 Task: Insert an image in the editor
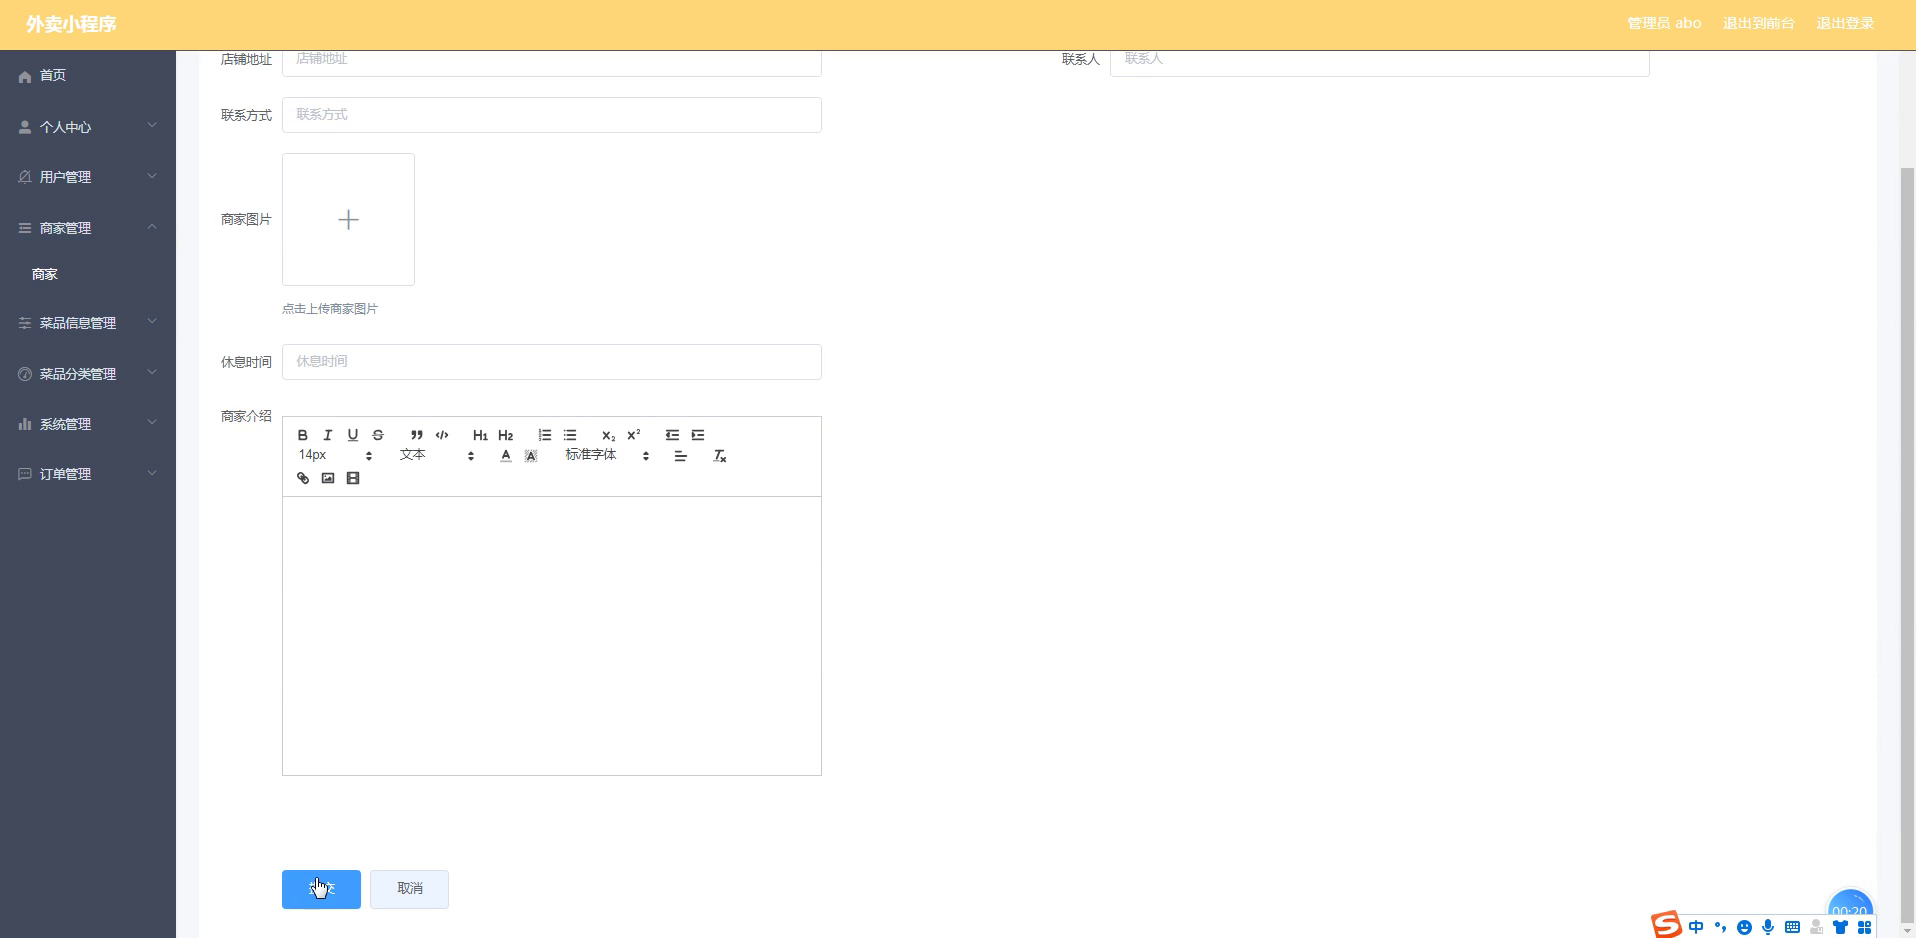[328, 478]
